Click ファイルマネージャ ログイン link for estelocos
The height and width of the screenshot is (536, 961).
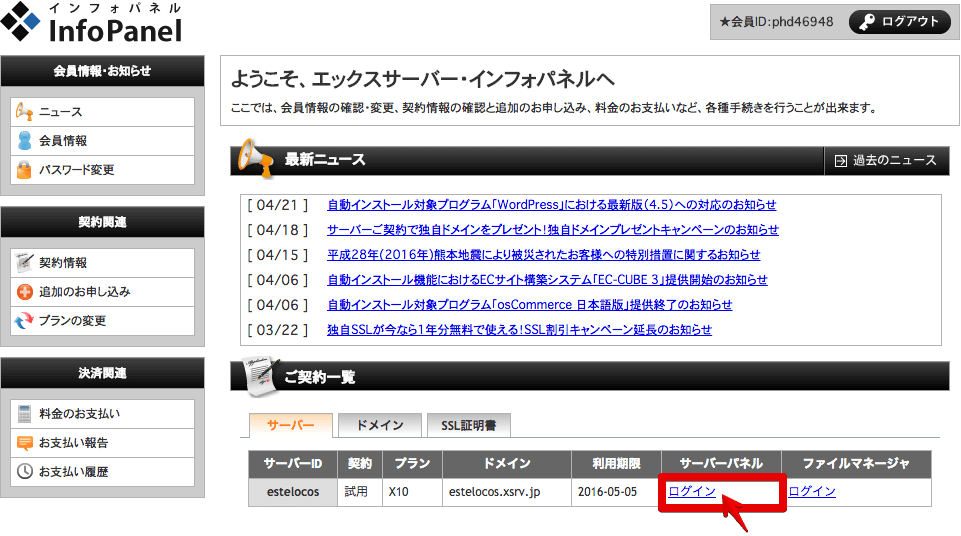812,491
